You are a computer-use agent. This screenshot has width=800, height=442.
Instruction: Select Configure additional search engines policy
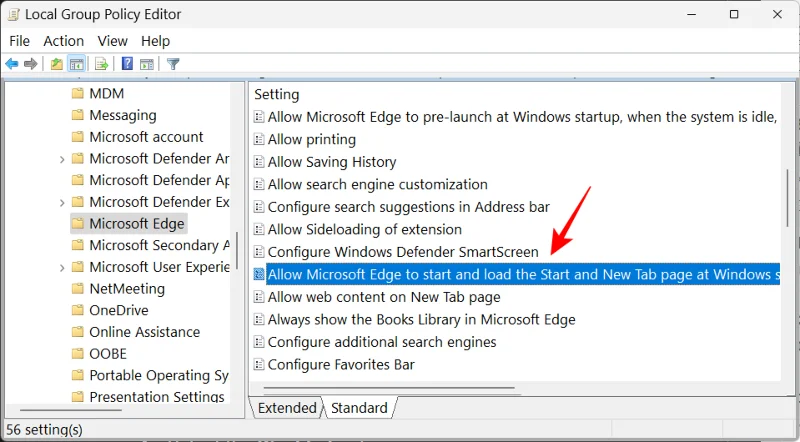pyautogui.click(x=382, y=342)
